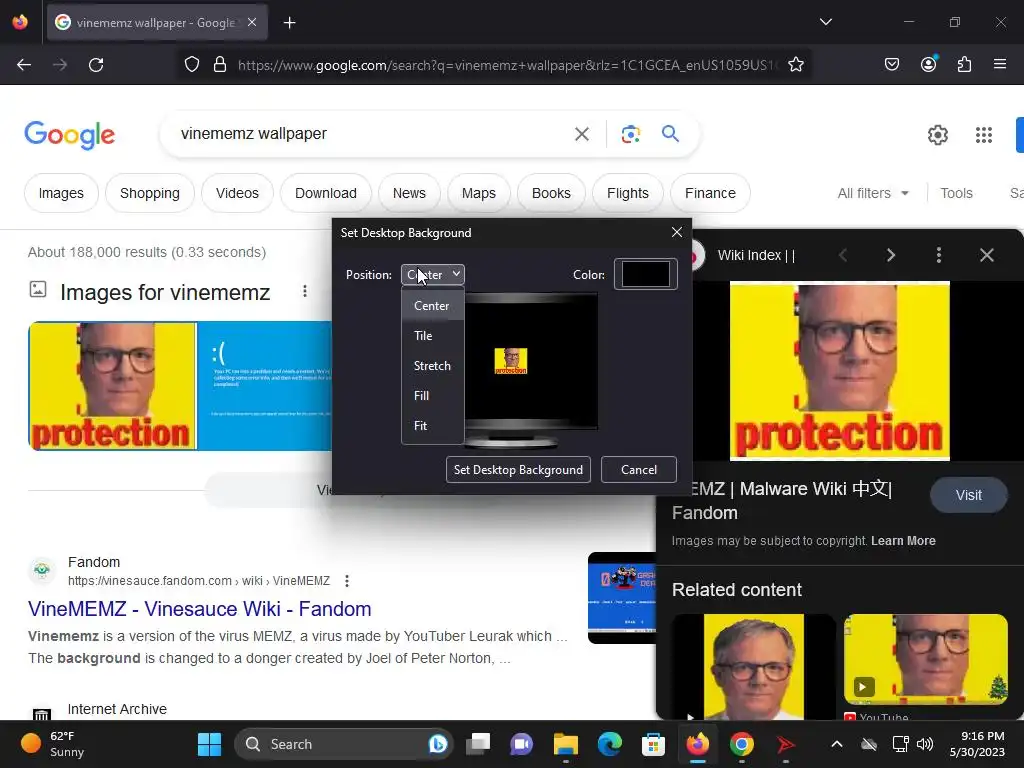Go back to the previous page
1024x768 pixels.
(24, 65)
